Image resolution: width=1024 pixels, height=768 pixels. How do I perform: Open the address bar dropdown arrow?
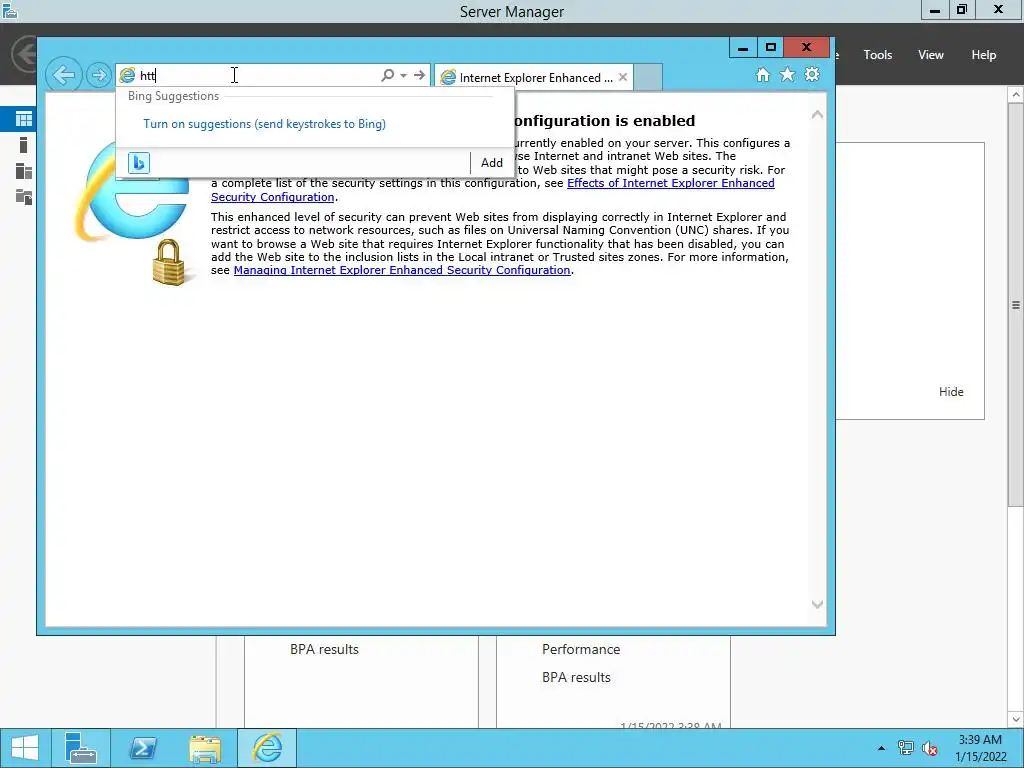click(x=404, y=76)
